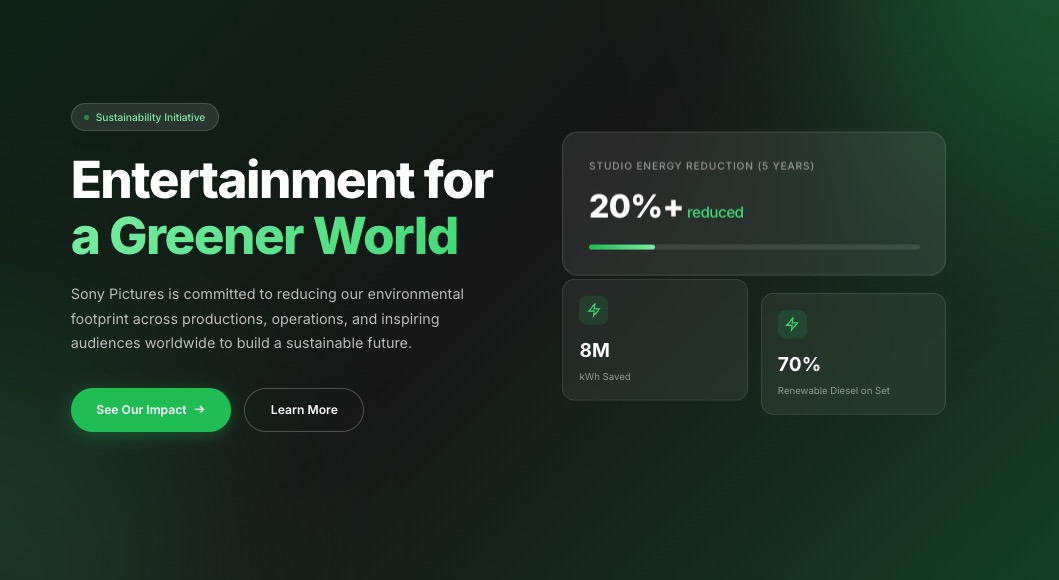The height and width of the screenshot is (580, 1059).
Task: Click the 8M figure
Action: (x=594, y=350)
